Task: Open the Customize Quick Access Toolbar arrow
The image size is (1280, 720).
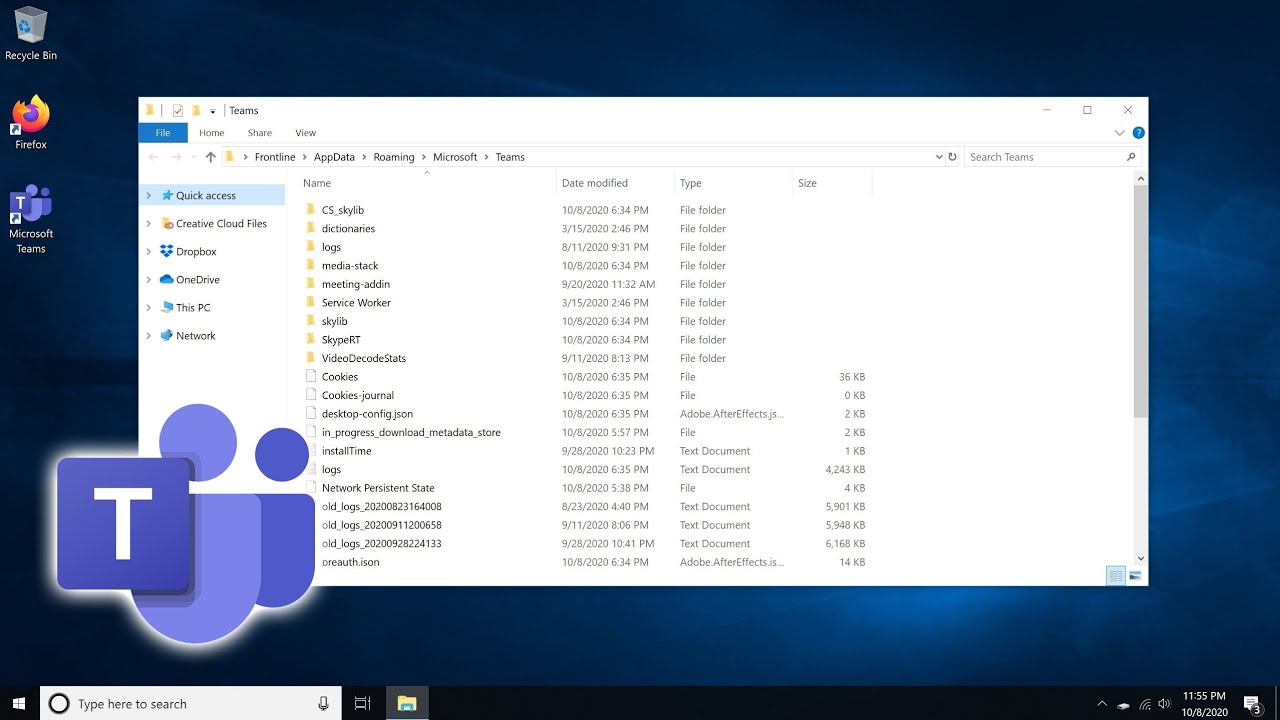Action: coord(213,111)
